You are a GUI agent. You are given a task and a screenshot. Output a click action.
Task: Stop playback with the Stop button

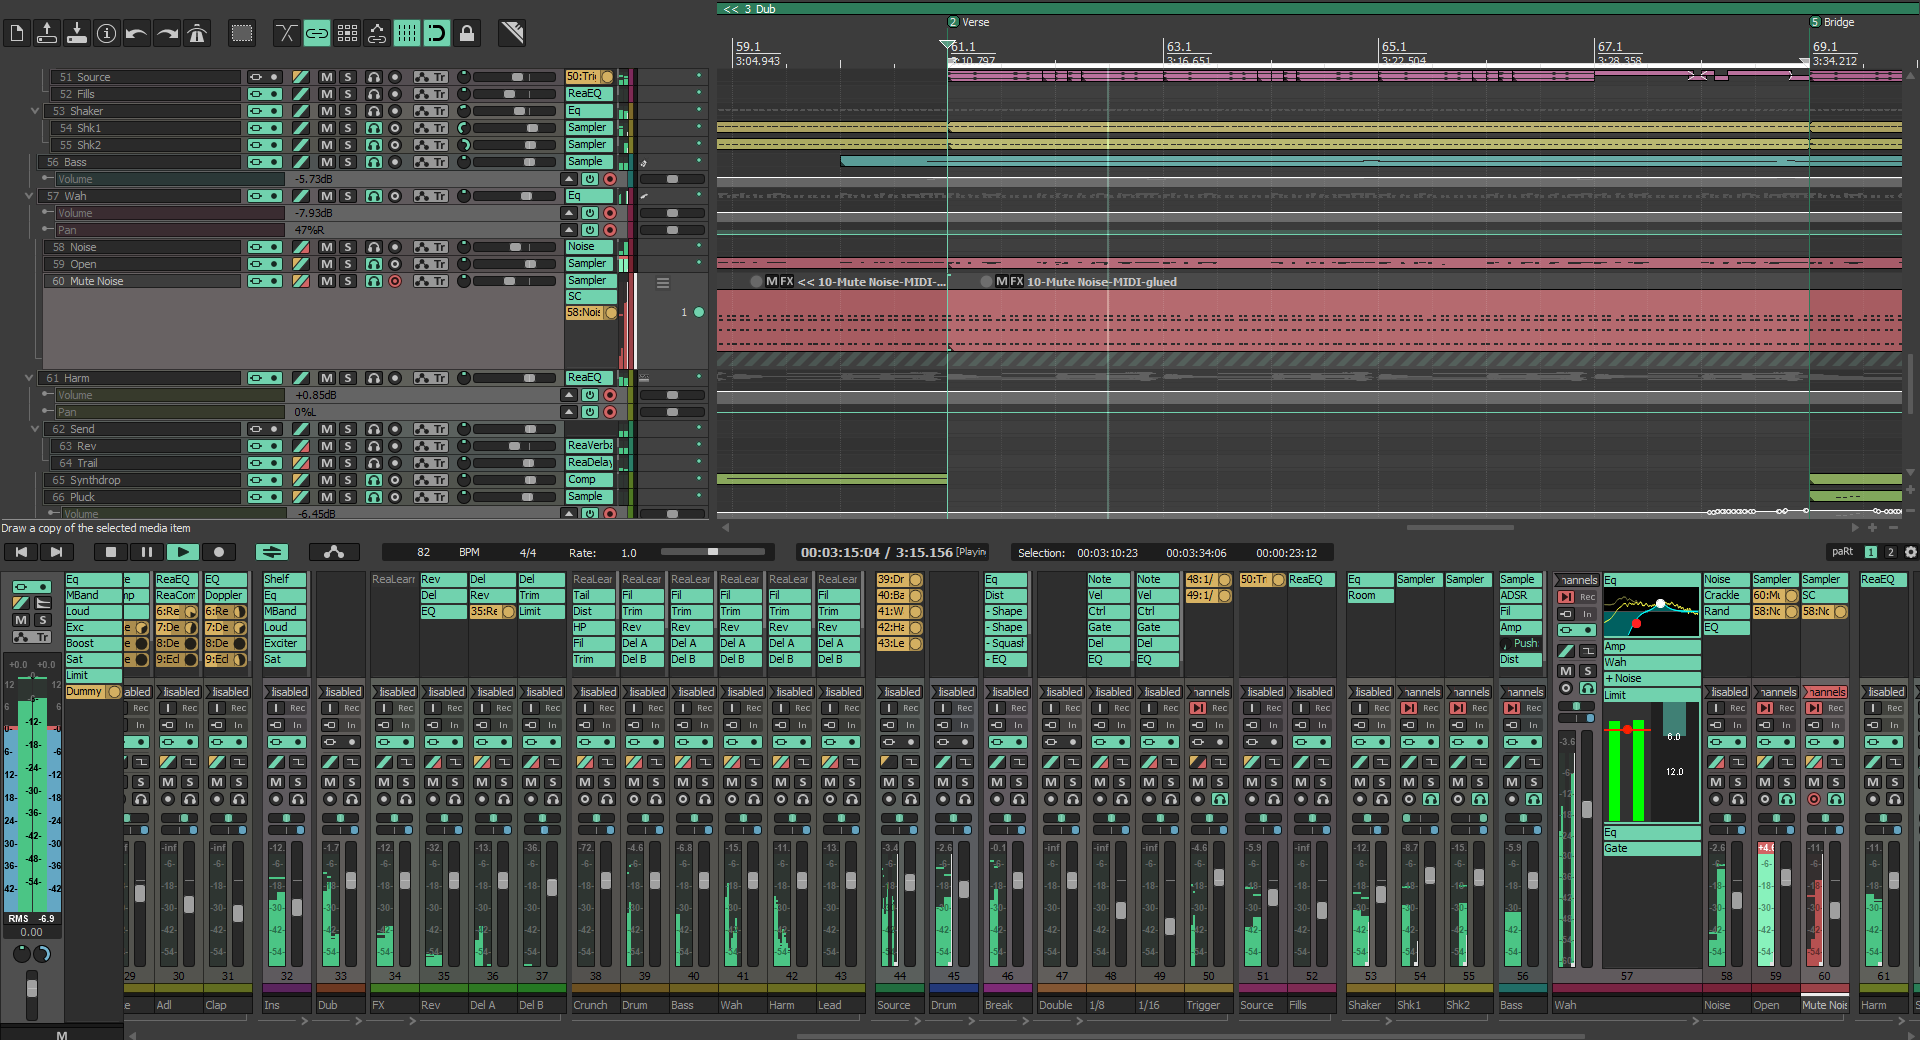(x=111, y=552)
